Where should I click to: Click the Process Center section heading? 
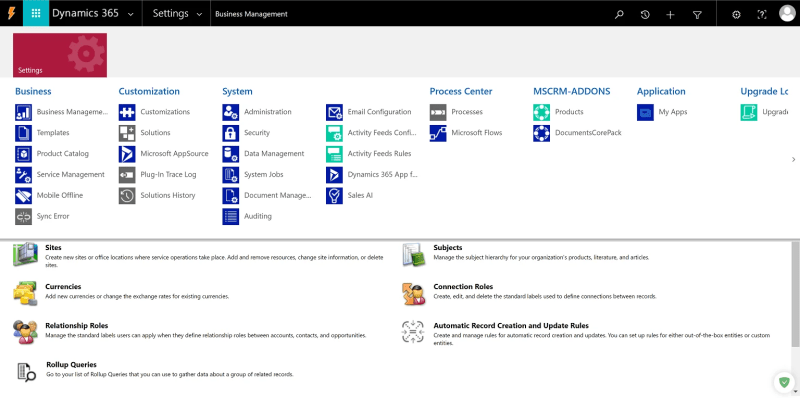461,91
